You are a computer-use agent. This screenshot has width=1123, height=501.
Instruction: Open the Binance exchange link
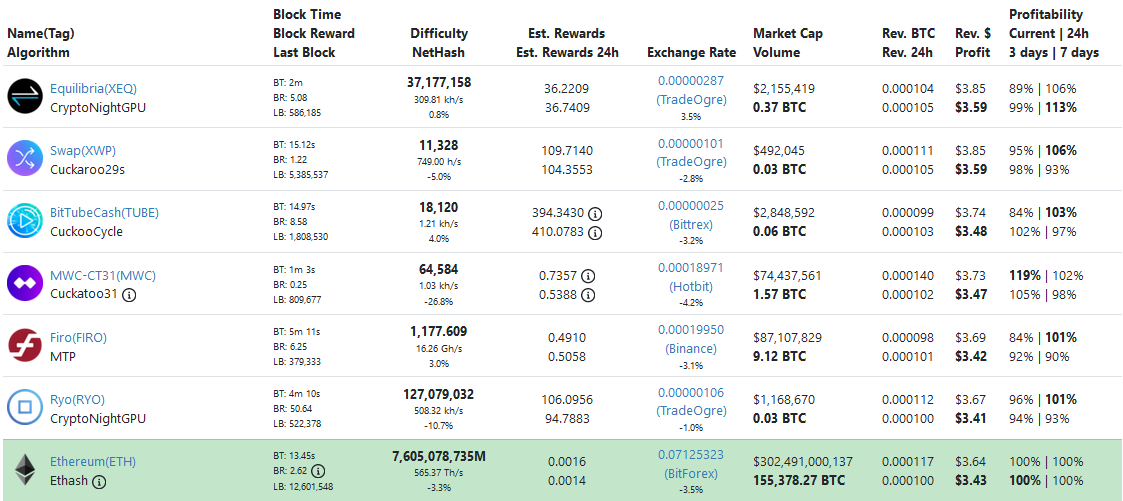(x=691, y=349)
